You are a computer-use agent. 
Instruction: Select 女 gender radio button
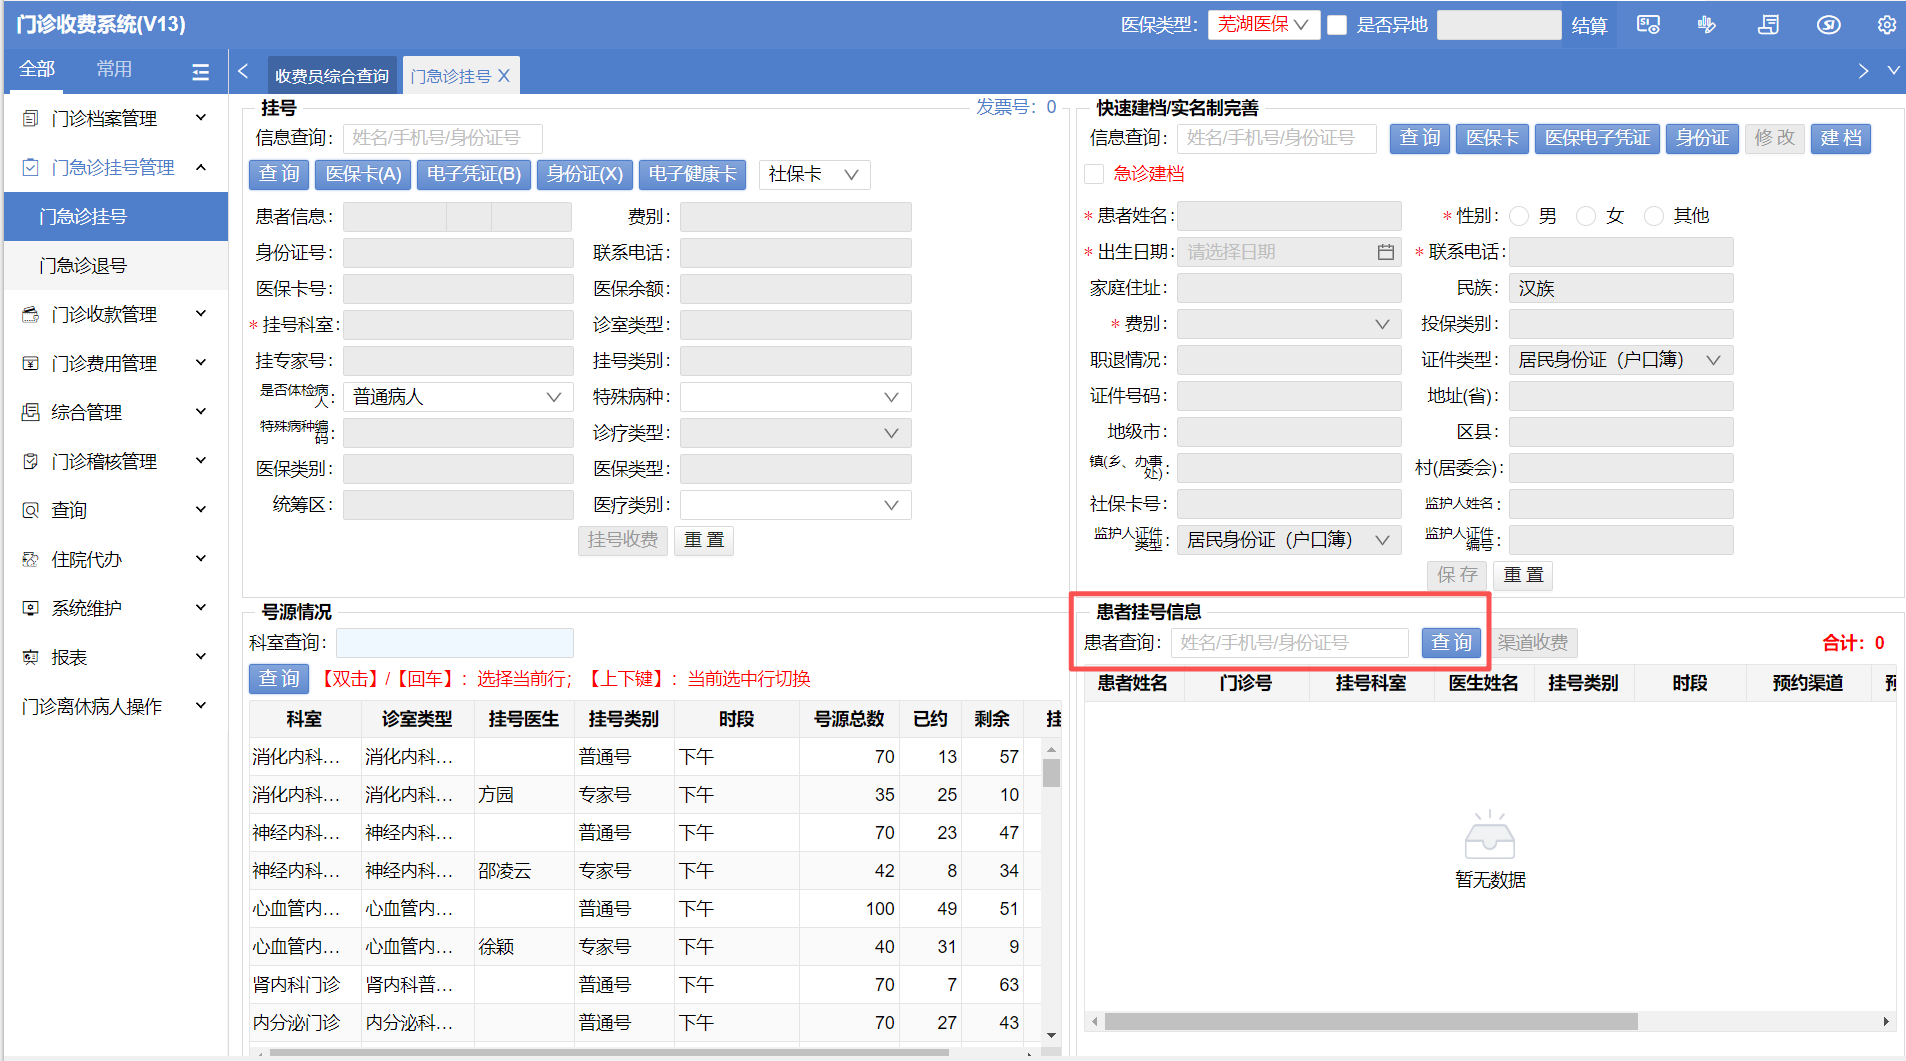coord(1586,216)
